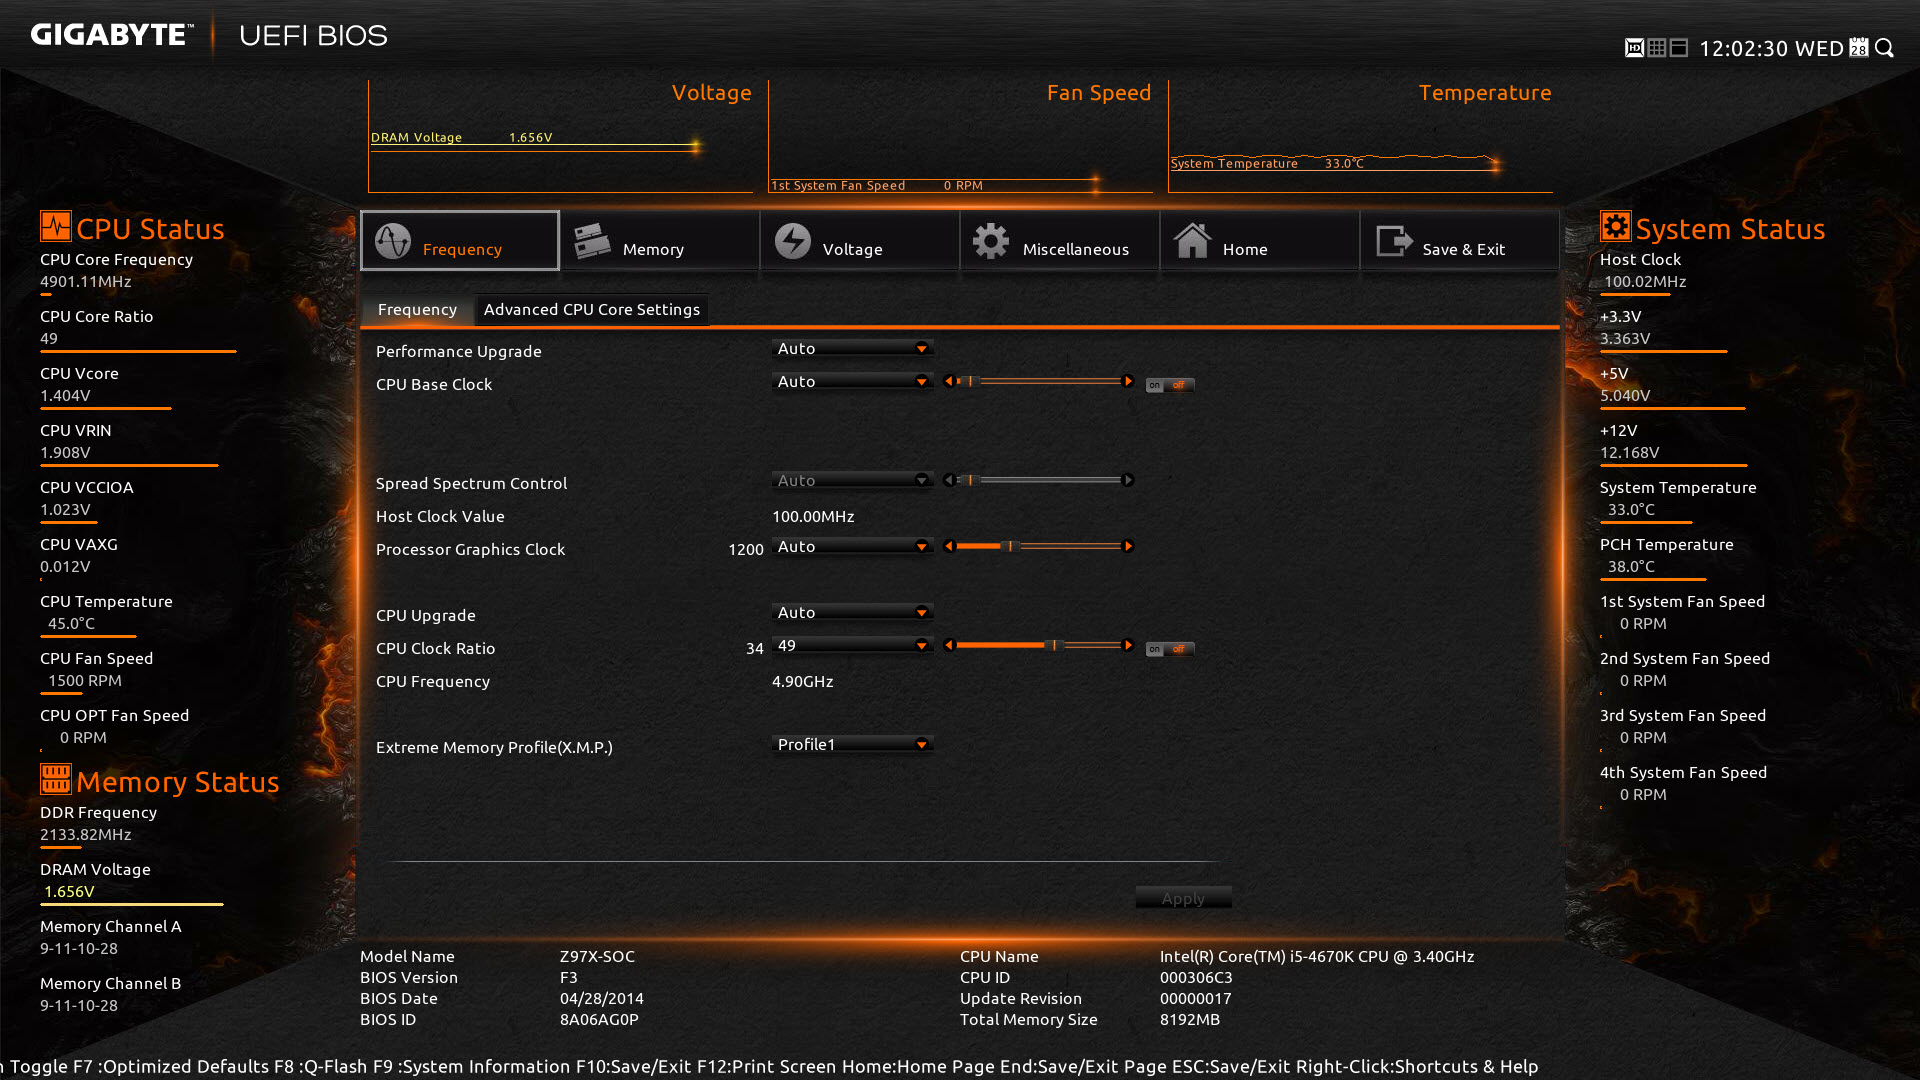
Task: Click the System Status gear icon
Action: coord(1615,226)
